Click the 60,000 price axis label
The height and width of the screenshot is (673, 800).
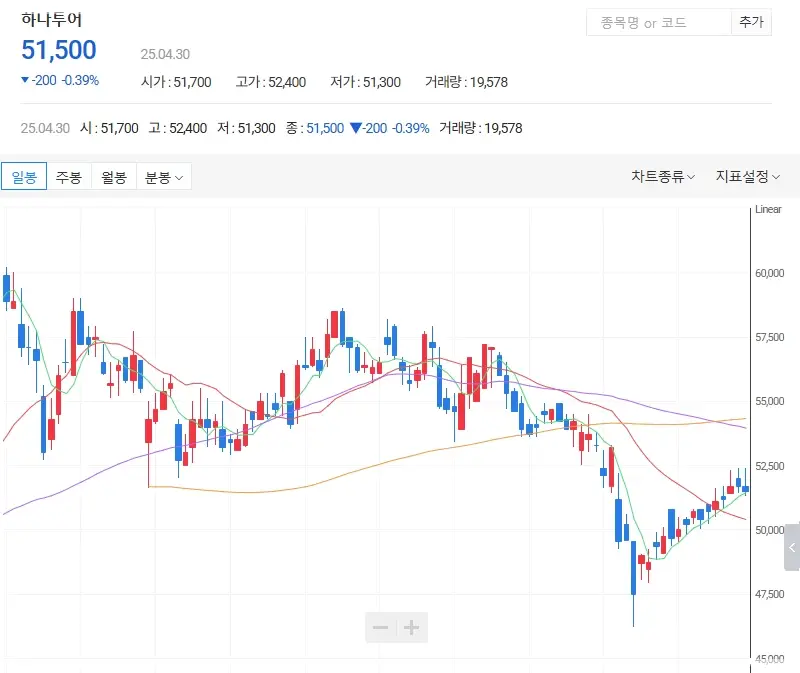click(x=769, y=273)
